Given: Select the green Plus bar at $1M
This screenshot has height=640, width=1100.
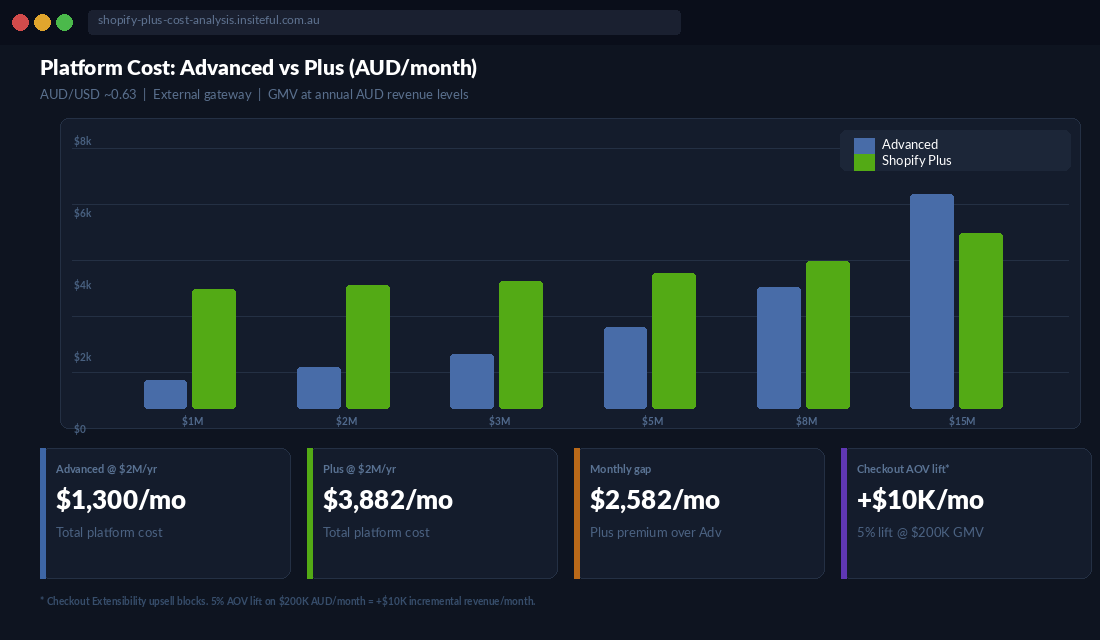Looking at the screenshot, I should [214, 349].
